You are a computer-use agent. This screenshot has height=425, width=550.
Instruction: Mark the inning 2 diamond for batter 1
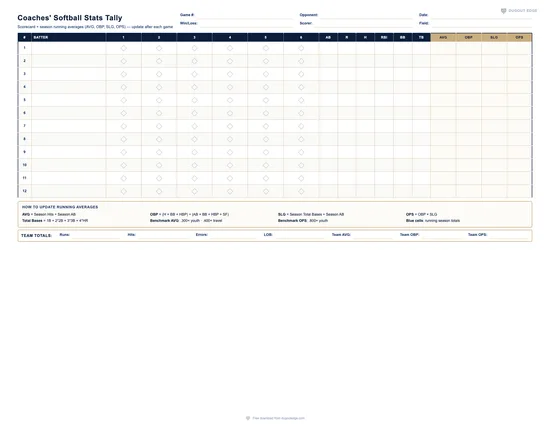click(x=159, y=48)
